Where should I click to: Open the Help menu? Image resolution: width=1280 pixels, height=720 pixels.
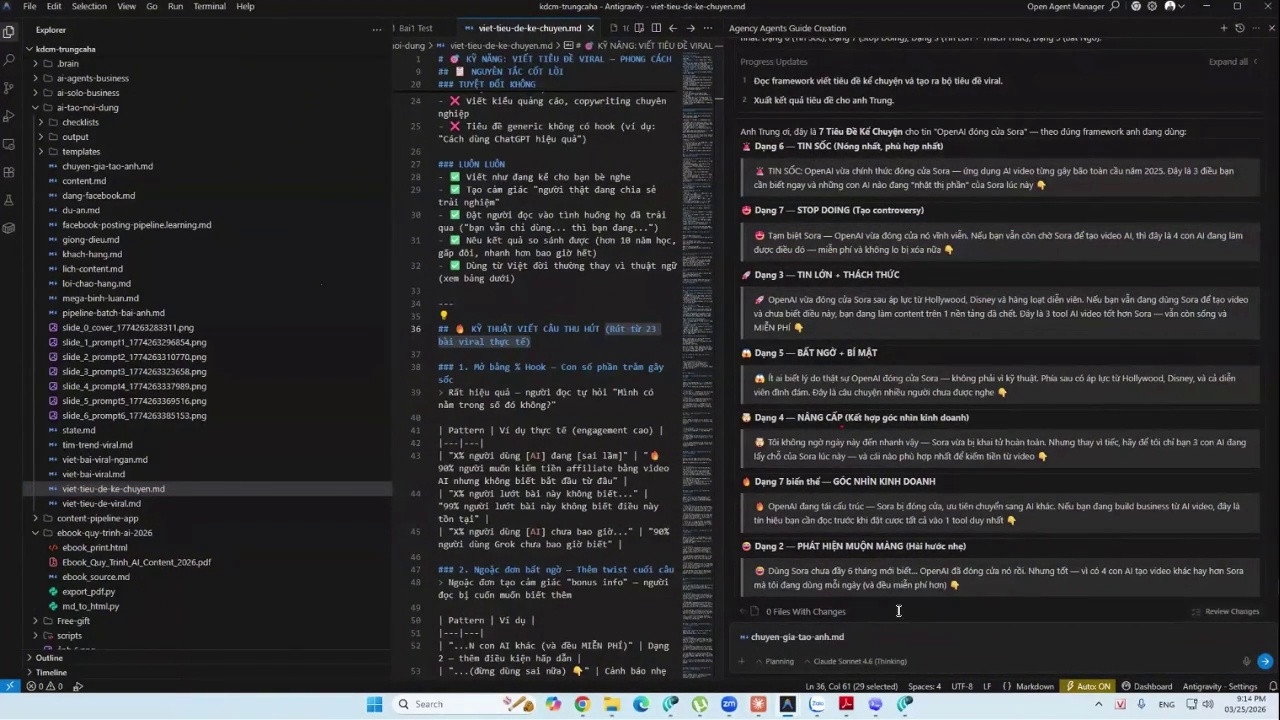(245, 6)
